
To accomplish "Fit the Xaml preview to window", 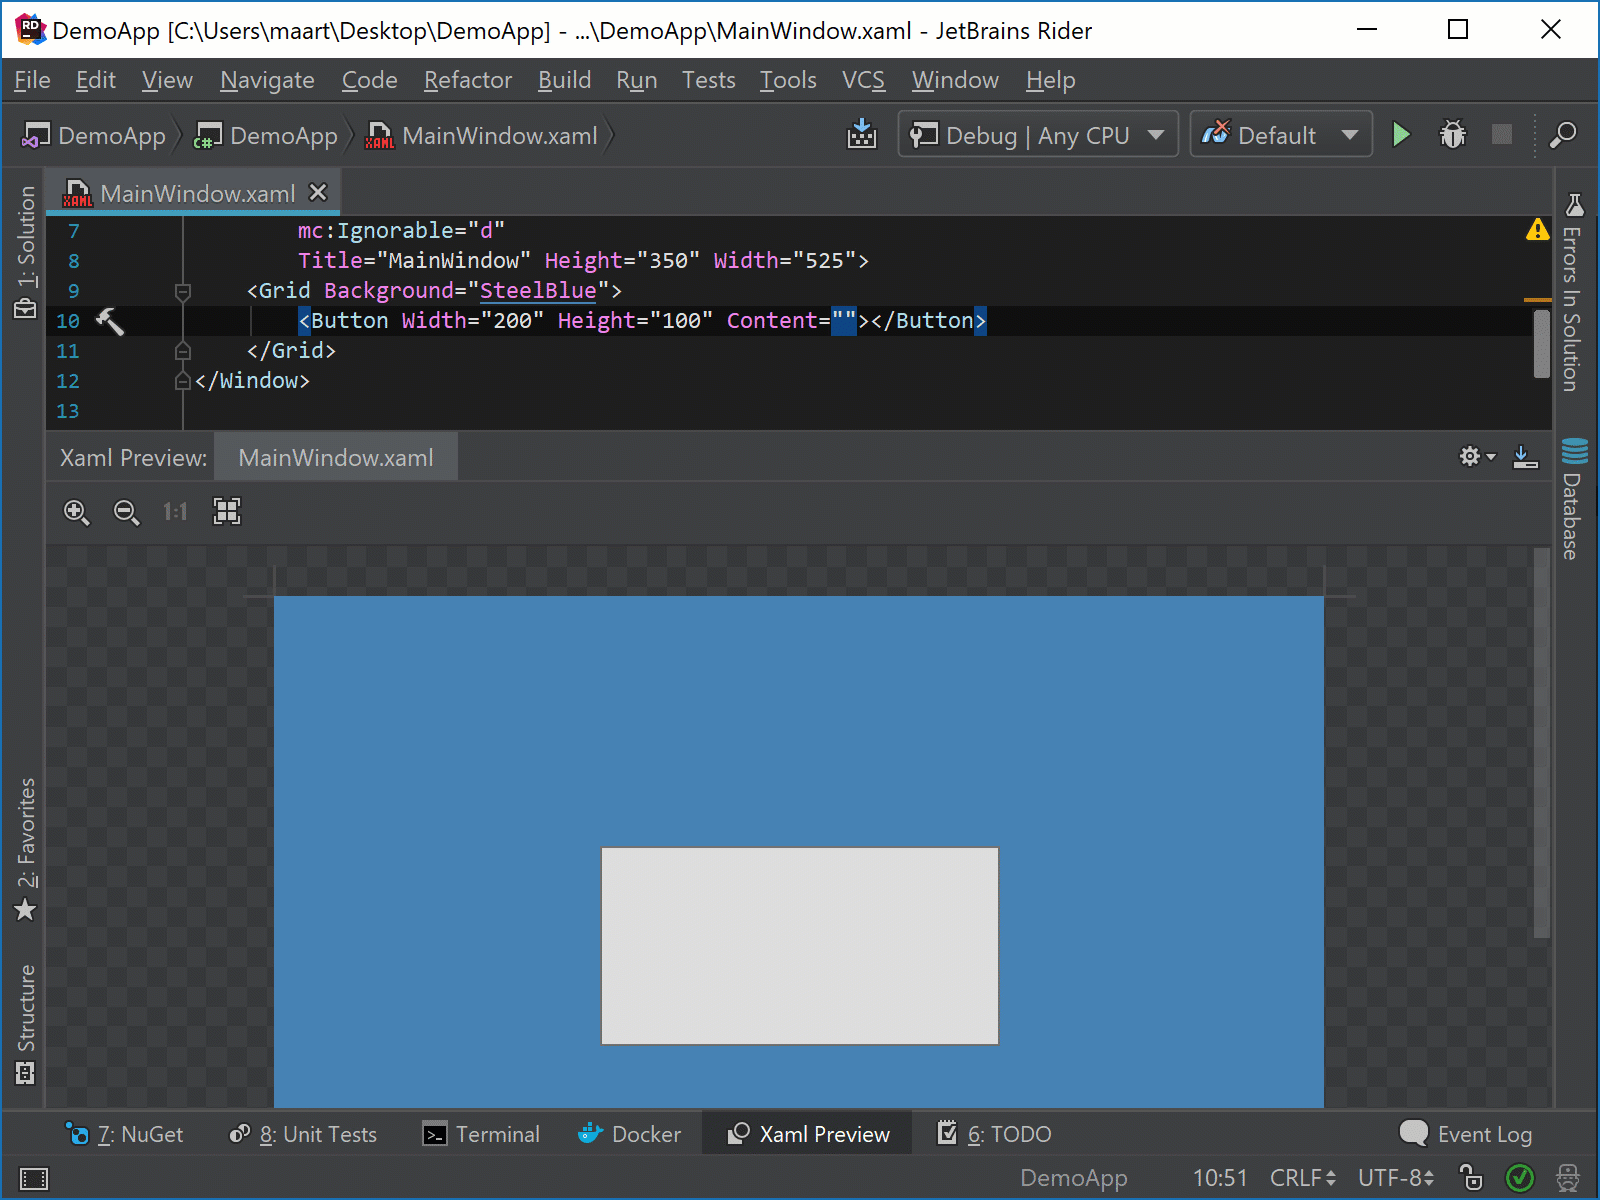I will coord(226,512).
